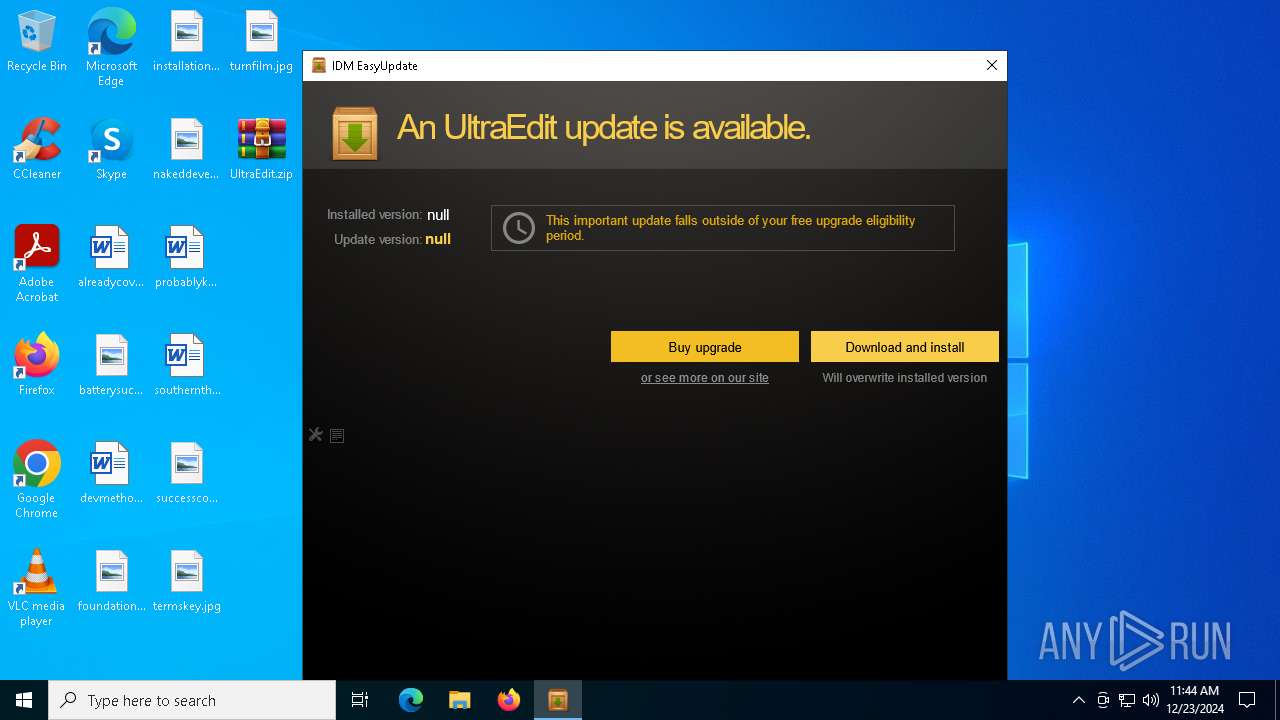The width and height of the screenshot is (1280, 720).
Task: Show hidden system tray icons
Action: pos(1078,700)
